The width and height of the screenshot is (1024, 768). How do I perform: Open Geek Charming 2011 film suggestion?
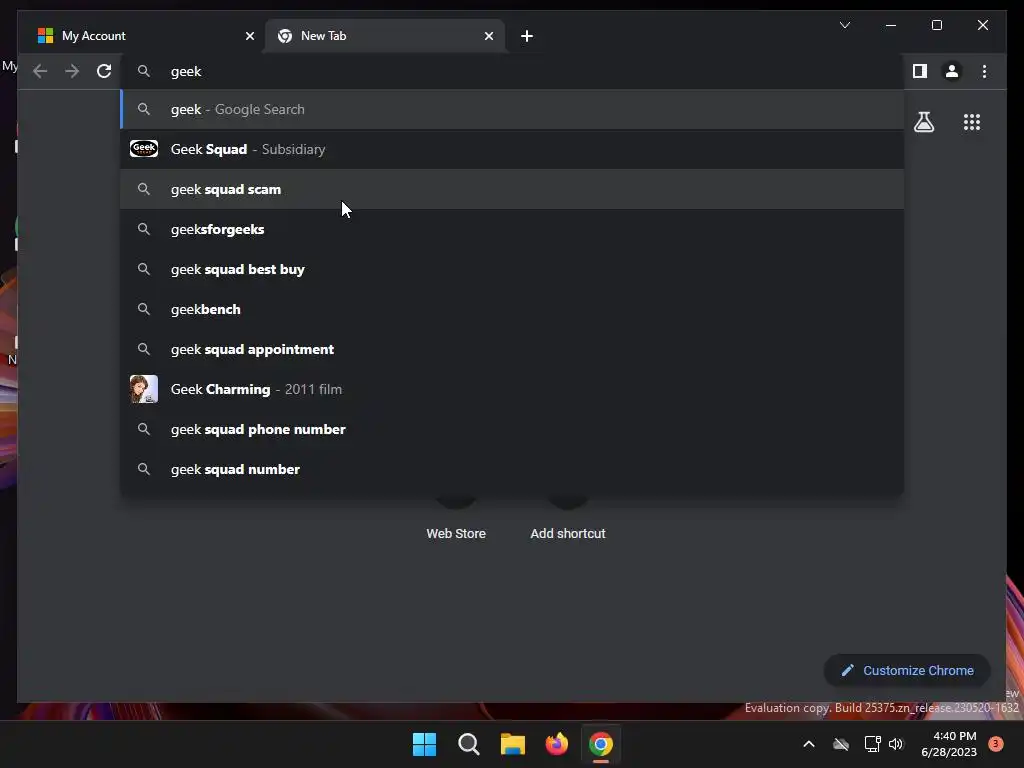tap(513, 389)
